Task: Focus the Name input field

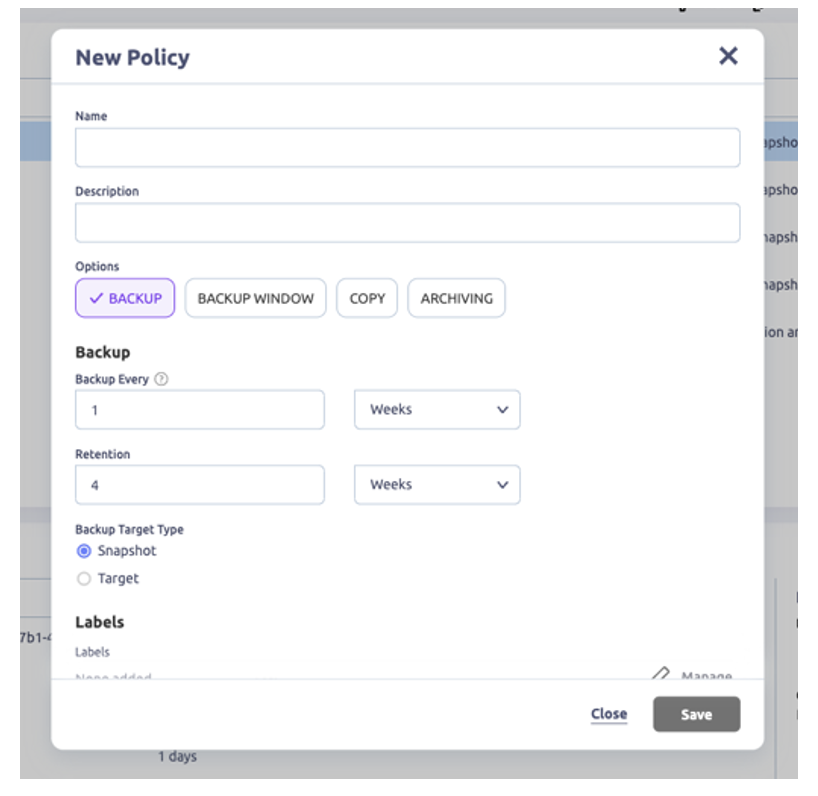Action: point(407,147)
